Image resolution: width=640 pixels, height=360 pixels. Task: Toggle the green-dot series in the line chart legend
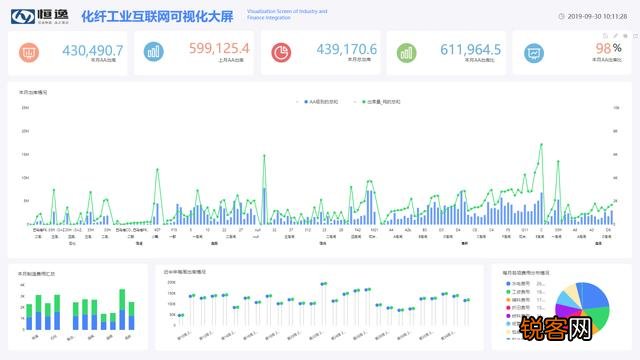tap(381, 102)
